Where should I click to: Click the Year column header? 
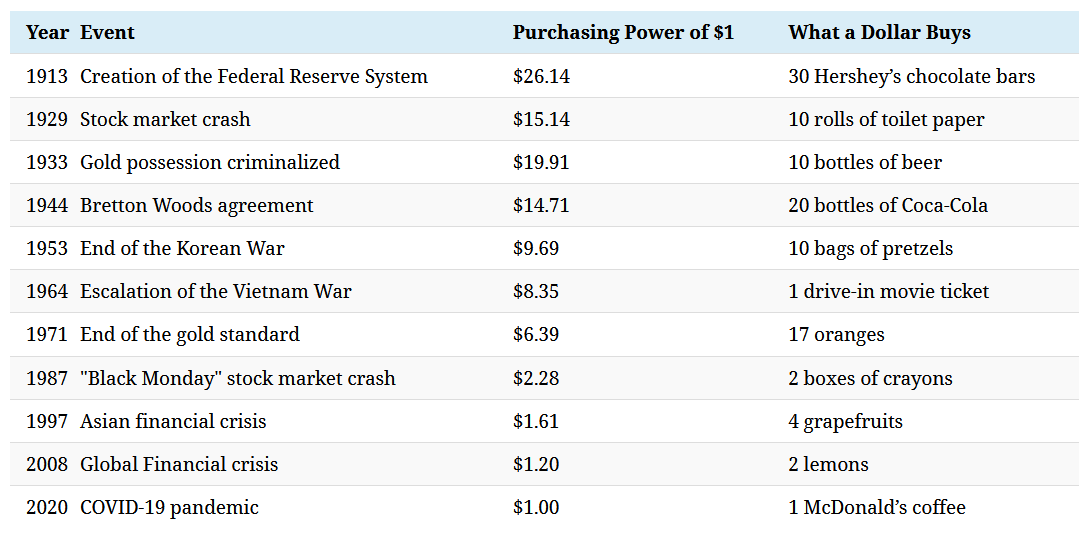click(x=47, y=33)
